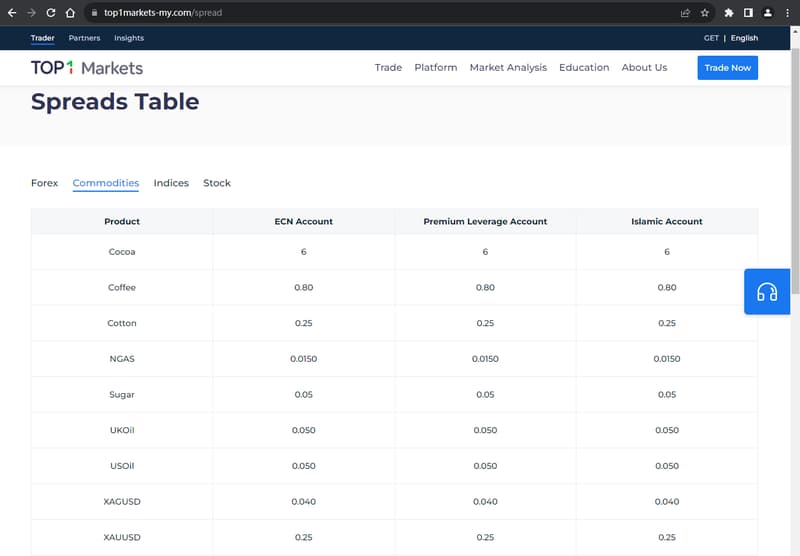
Task: Click the browser forward arrow
Action: 31,13
